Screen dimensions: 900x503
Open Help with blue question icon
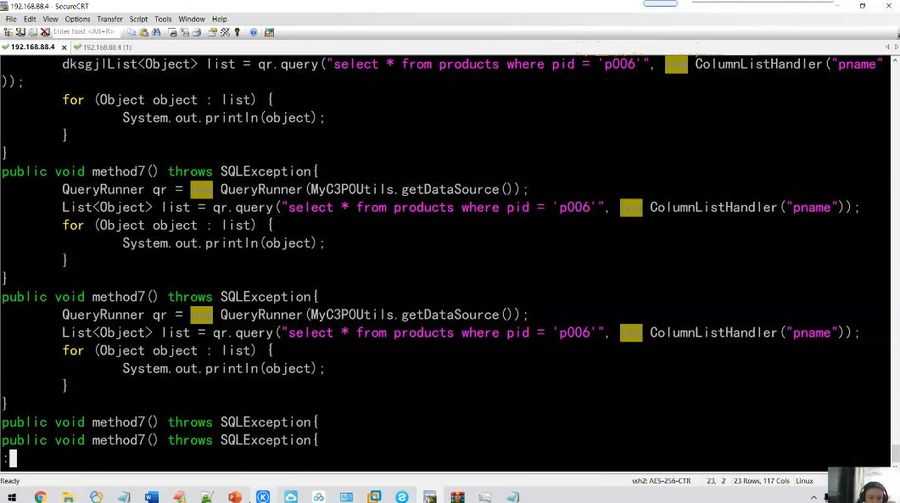click(x=253, y=33)
